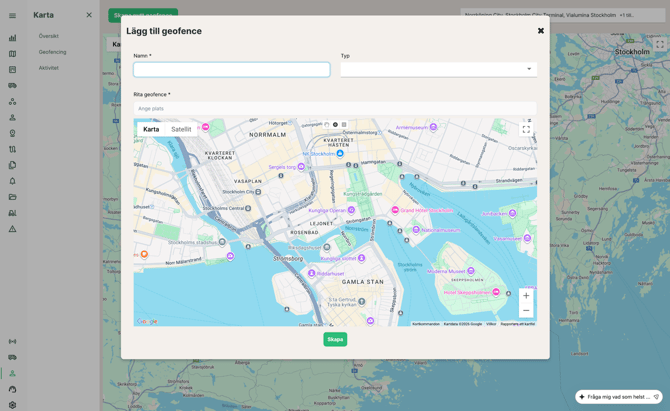Image resolution: width=670 pixels, height=411 pixels.
Task: Select the Karta map type tab
Action: pyautogui.click(x=151, y=129)
